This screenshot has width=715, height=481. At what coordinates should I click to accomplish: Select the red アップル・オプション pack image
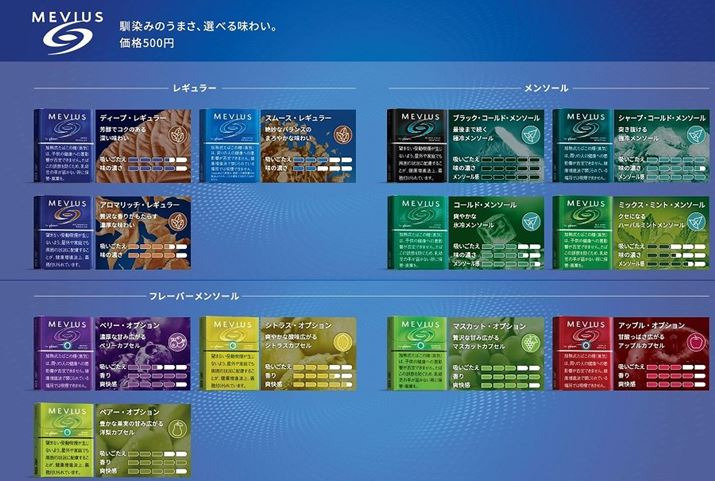pos(582,353)
